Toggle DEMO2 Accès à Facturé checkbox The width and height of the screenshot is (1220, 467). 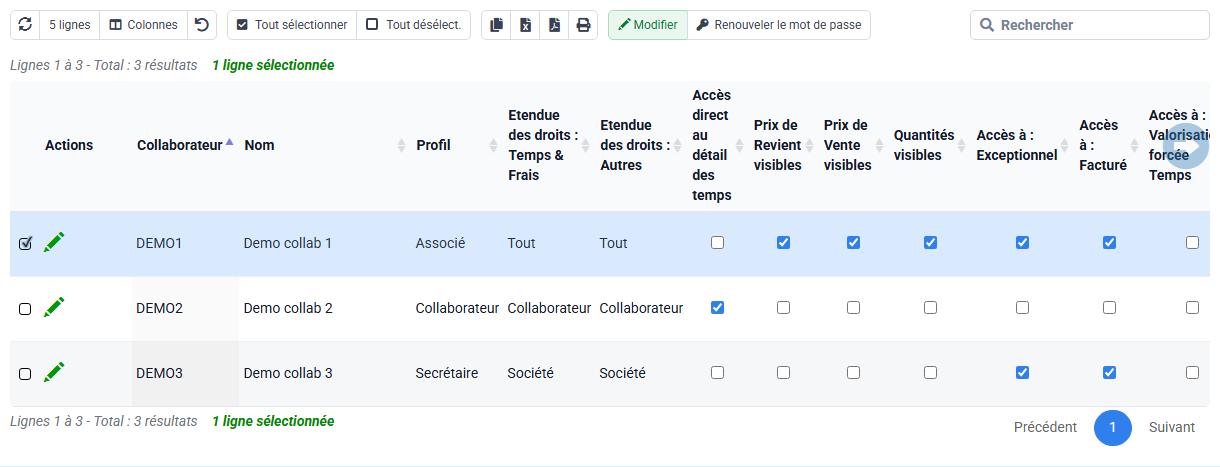click(1109, 307)
